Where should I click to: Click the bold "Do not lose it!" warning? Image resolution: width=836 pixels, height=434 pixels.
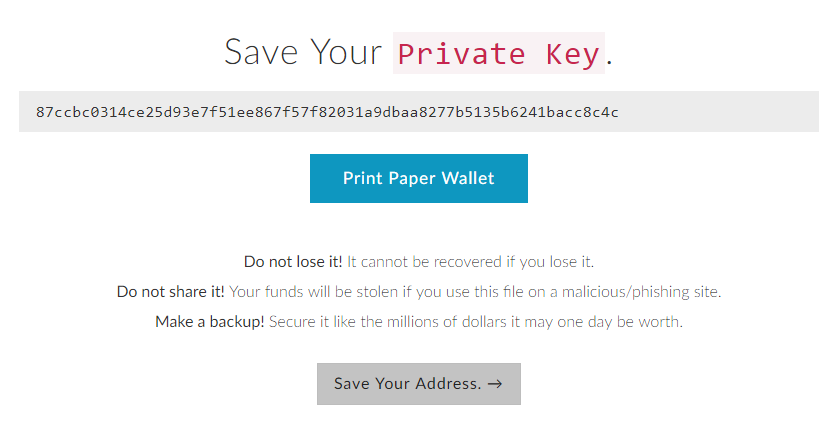pyautogui.click(x=293, y=262)
